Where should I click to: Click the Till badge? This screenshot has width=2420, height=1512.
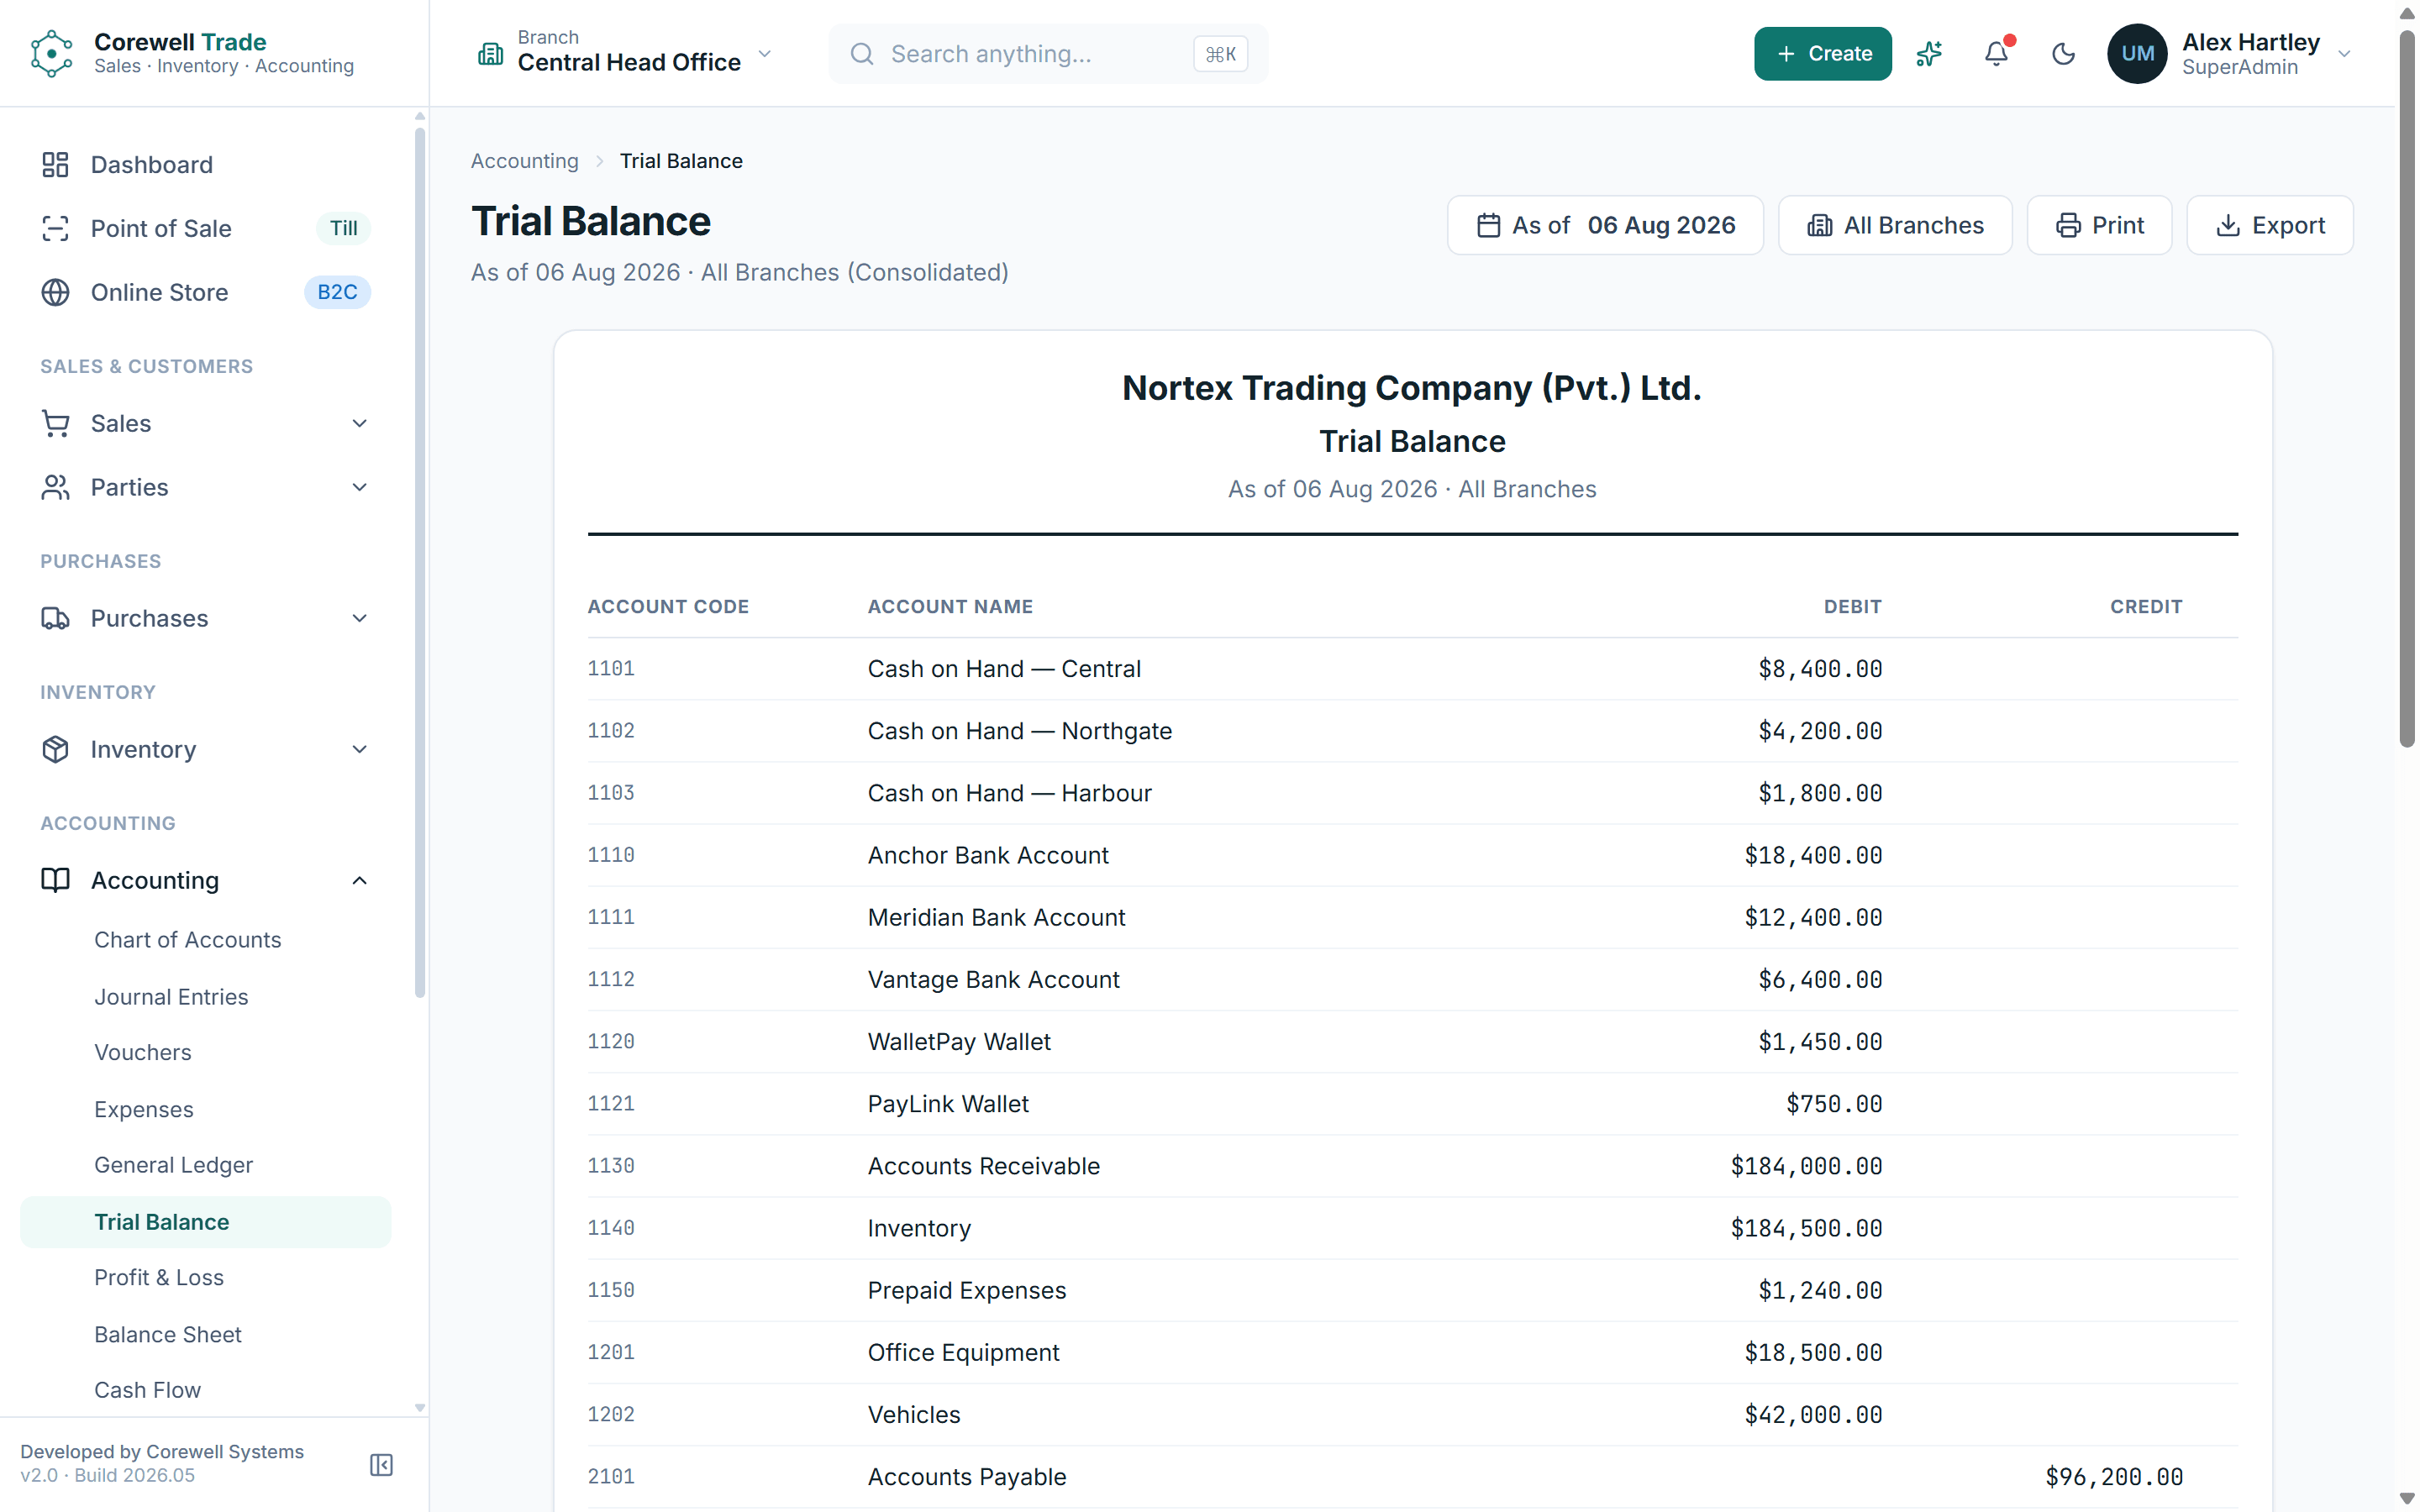[x=343, y=228]
